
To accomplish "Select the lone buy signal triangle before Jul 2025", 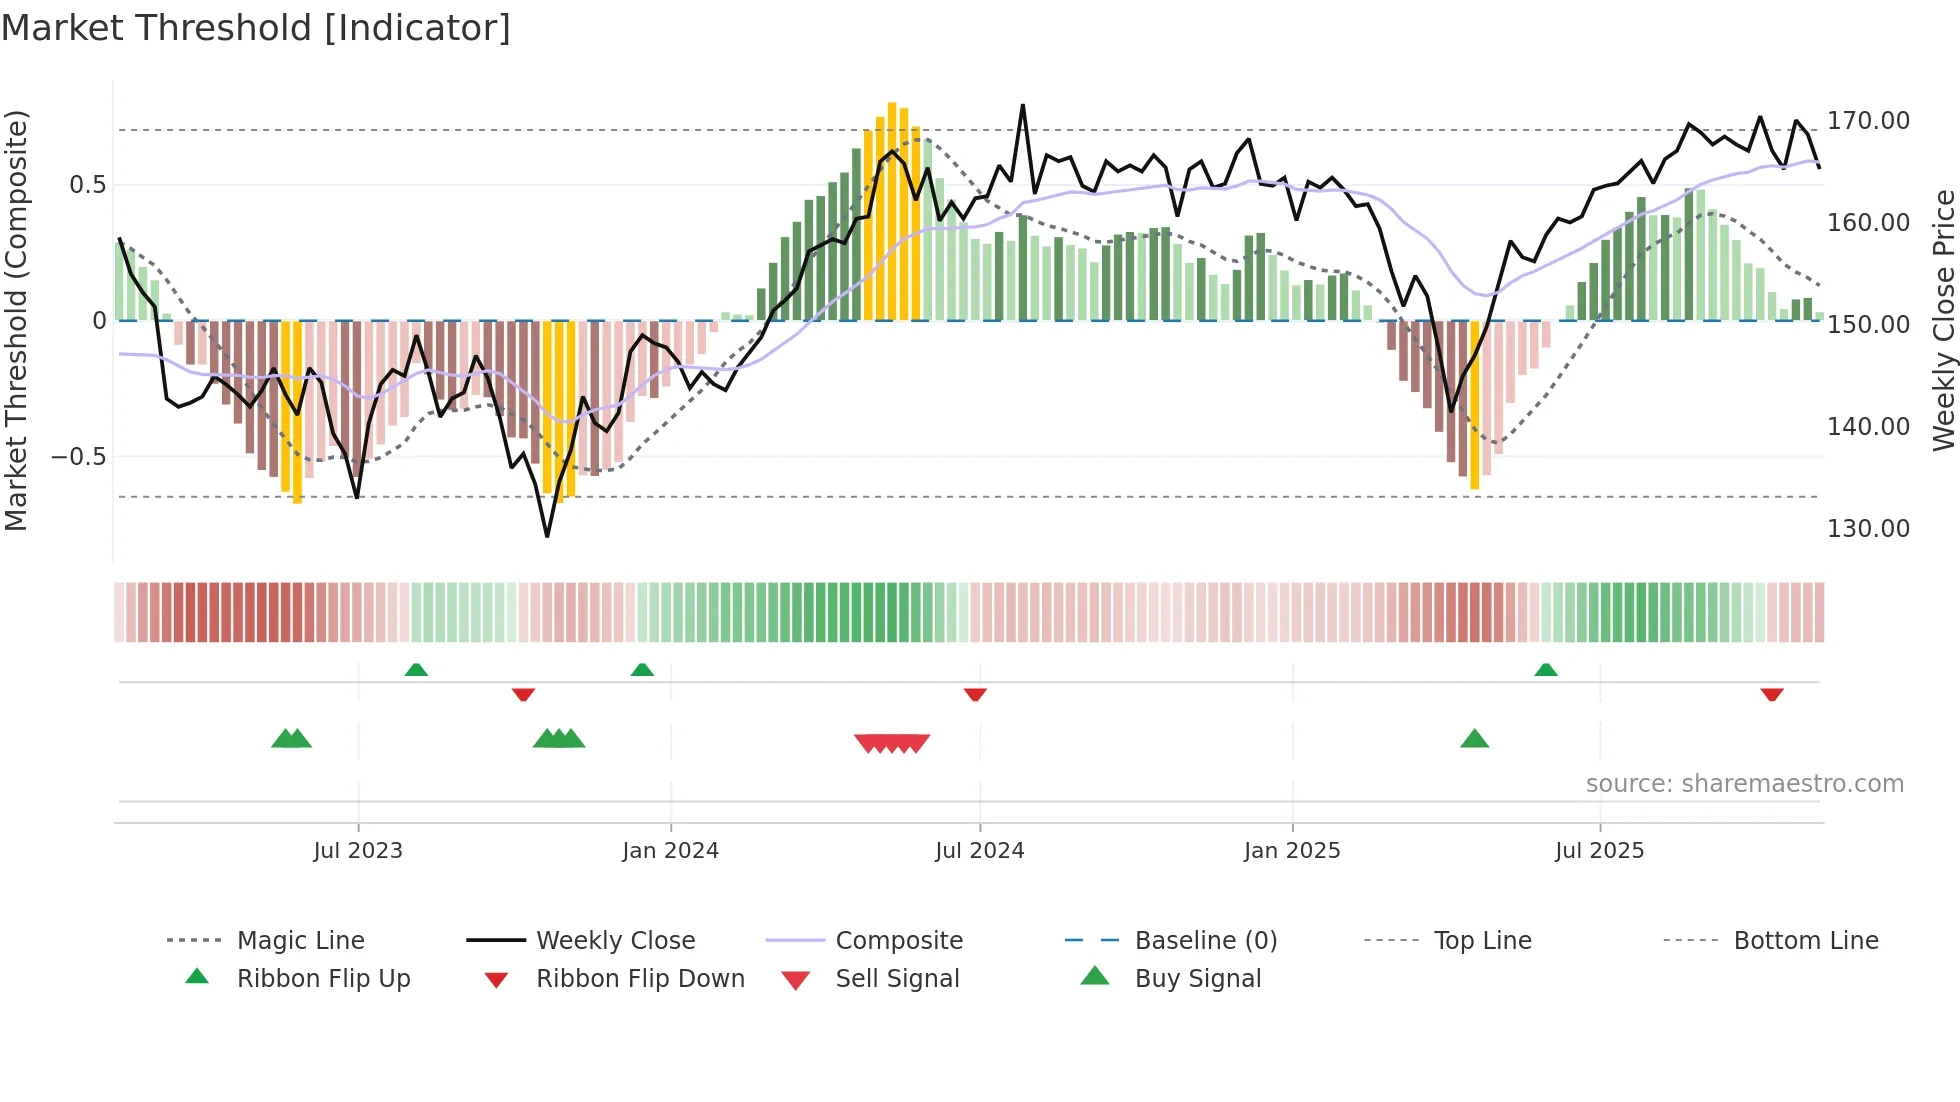I will tap(1474, 739).
